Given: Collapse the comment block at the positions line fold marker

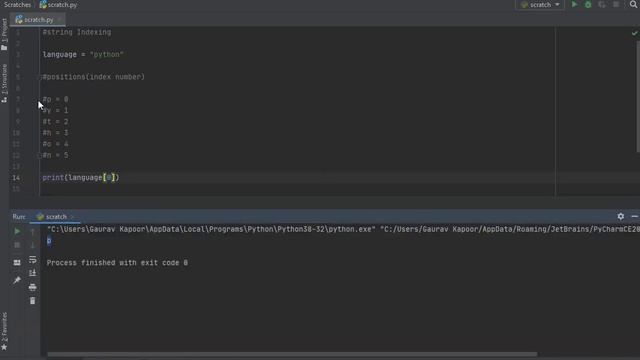Looking at the screenshot, I should [x=40, y=77].
